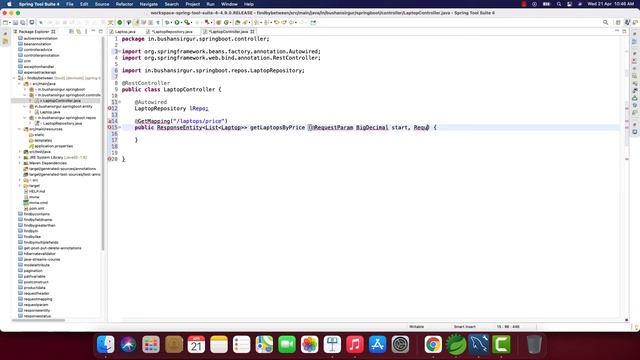The image size is (640, 360).
Task: Expand the src/test/java folder
Action: [20, 152]
